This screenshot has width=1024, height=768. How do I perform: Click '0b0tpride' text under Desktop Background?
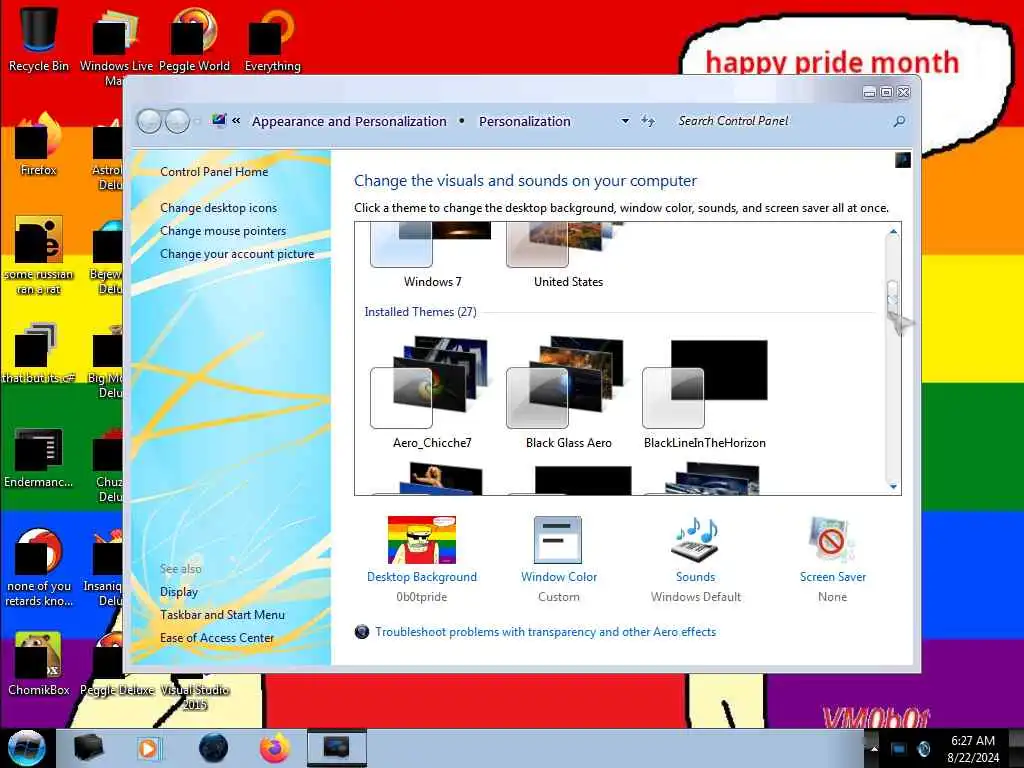tap(421, 596)
